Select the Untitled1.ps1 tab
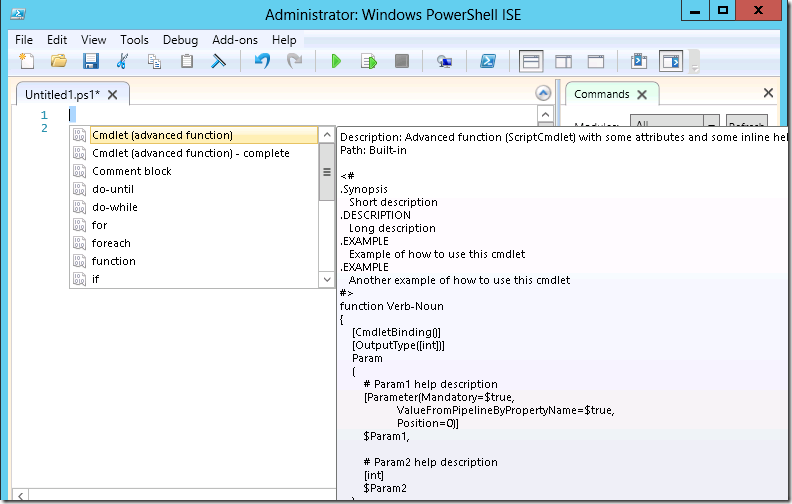Image resolution: width=792 pixels, height=504 pixels. point(63,94)
